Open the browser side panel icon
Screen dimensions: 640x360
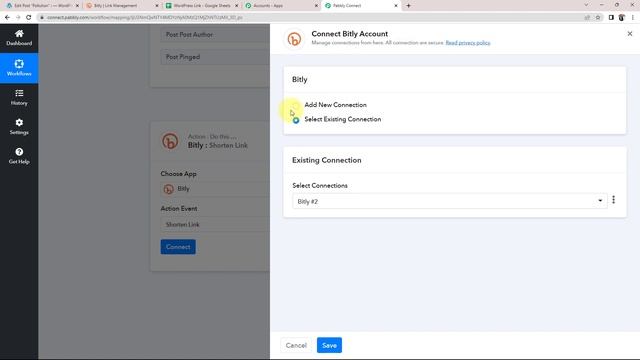click(x=611, y=18)
